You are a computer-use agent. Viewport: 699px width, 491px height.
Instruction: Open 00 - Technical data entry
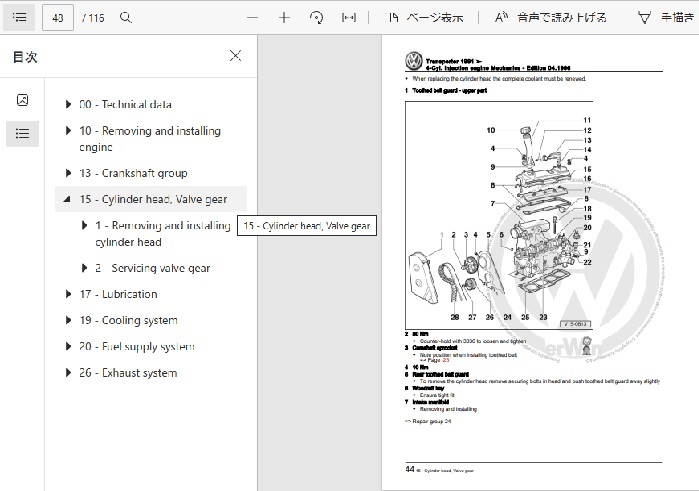point(125,104)
